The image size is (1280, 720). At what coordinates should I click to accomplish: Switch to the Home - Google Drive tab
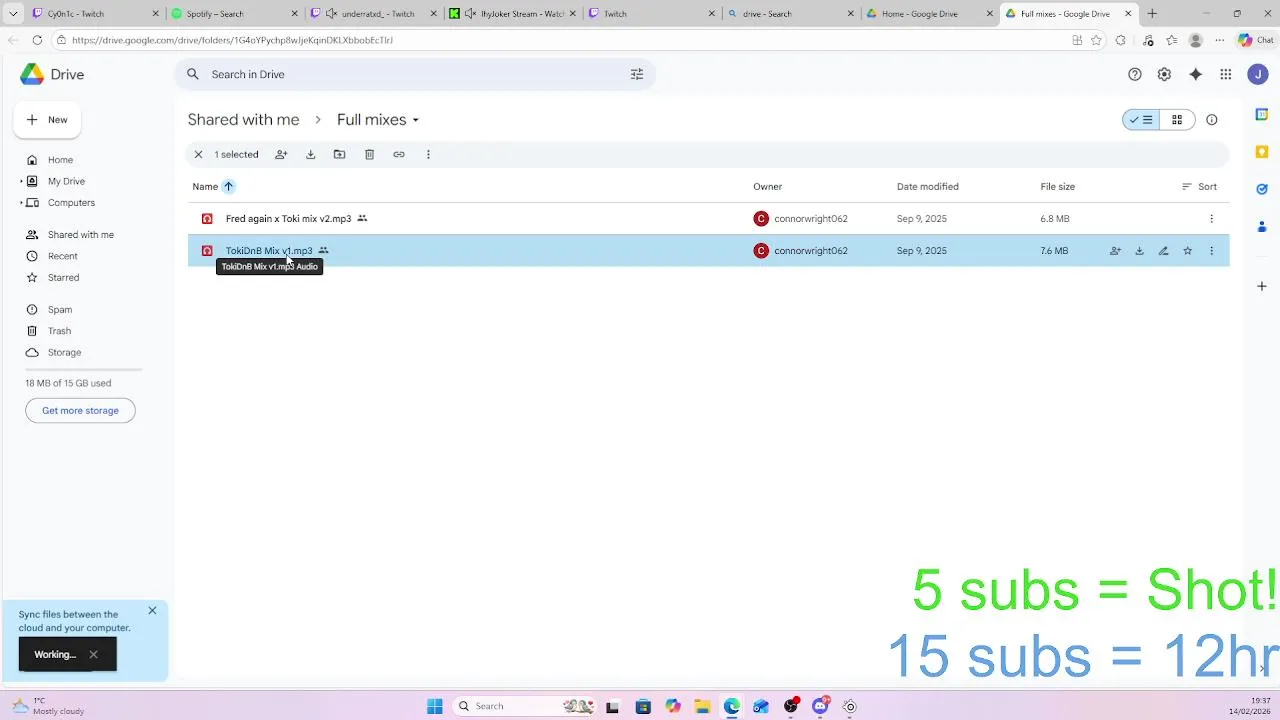click(x=928, y=14)
